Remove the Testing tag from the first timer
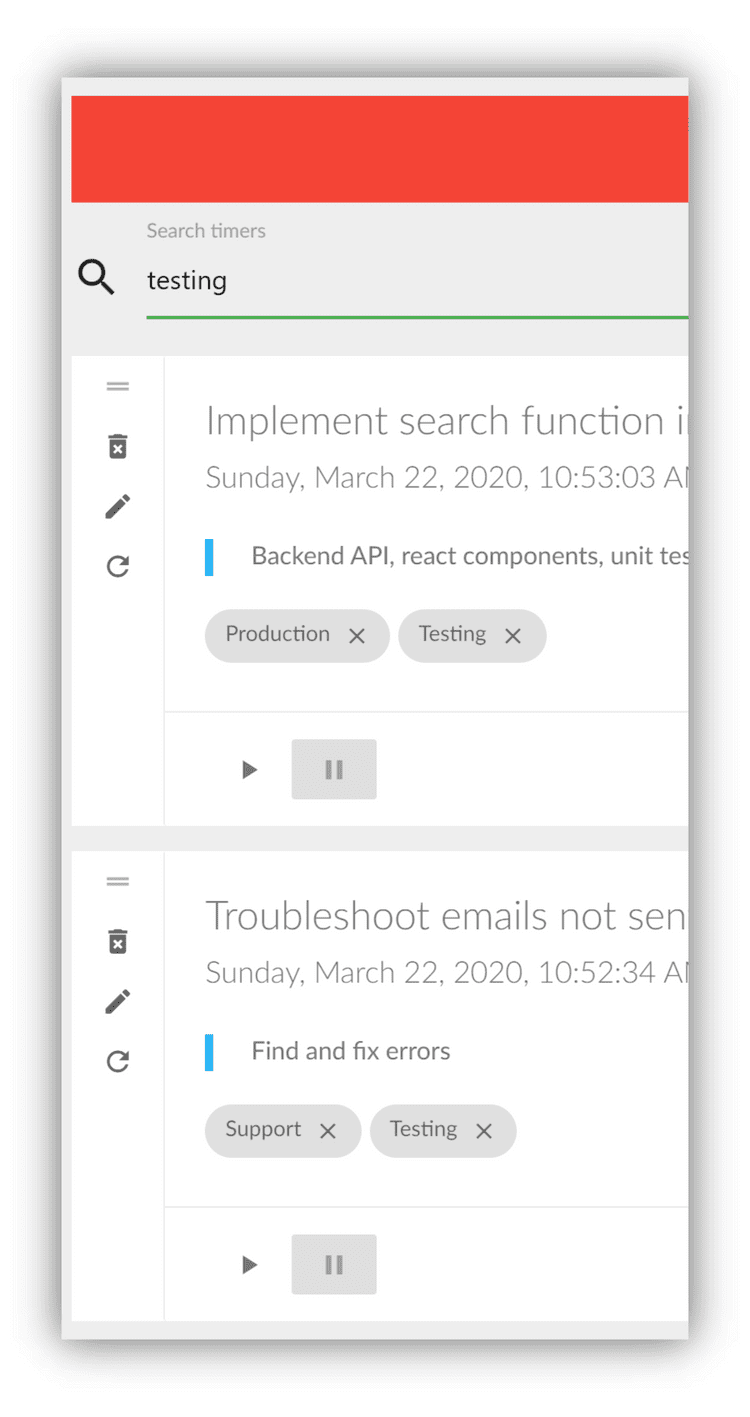Image resolution: width=750 pixels, height=1417 pixels. [512, 635]
